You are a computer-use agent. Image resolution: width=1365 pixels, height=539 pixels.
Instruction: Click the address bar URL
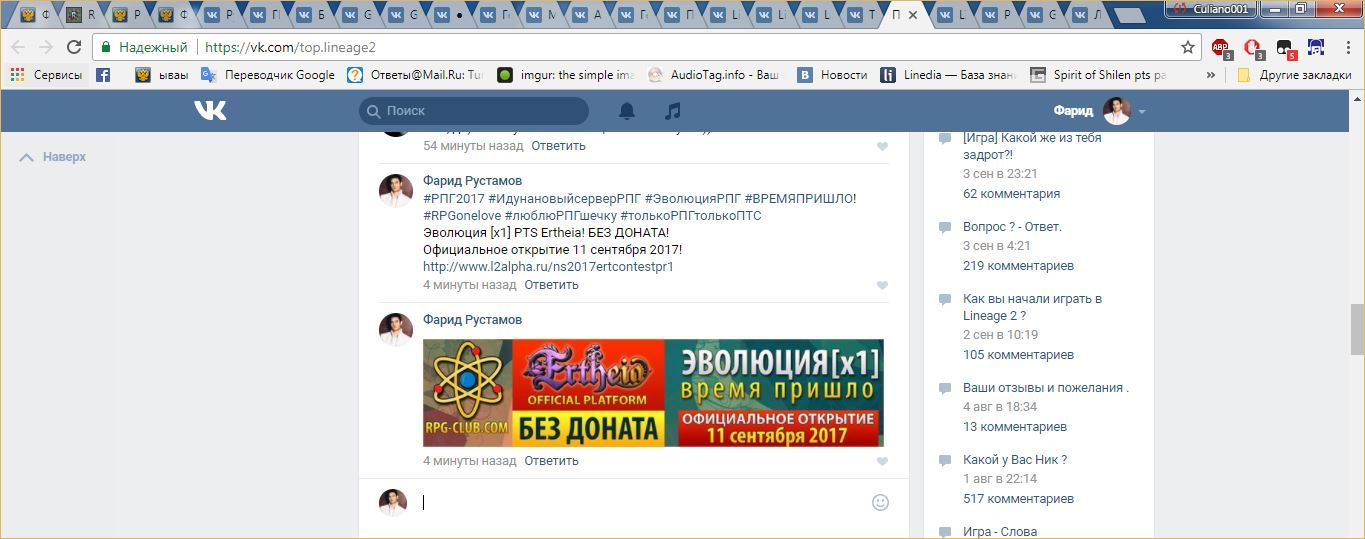(290, 47)
